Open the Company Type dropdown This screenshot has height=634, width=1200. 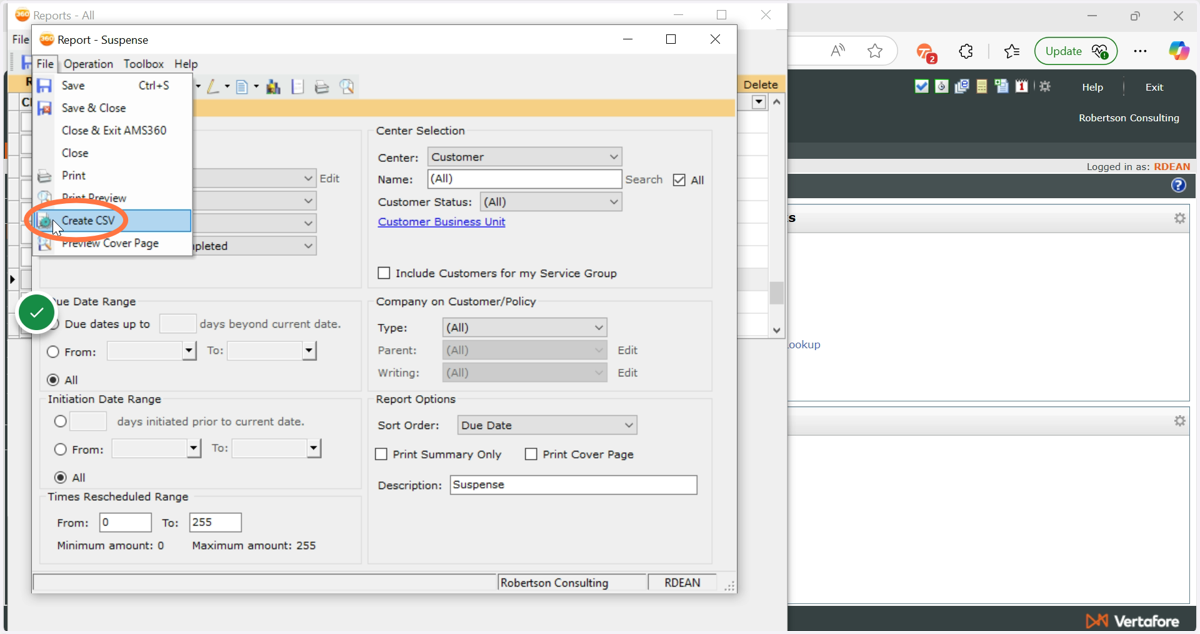pyautogui.click(x=524, y=328)
